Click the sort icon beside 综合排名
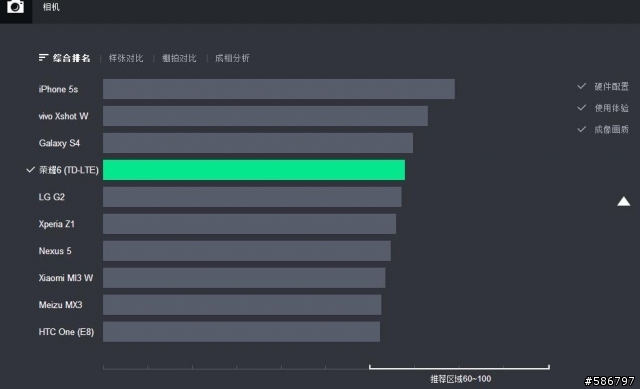Screen dimensions: 640x389 click(43, 58)
